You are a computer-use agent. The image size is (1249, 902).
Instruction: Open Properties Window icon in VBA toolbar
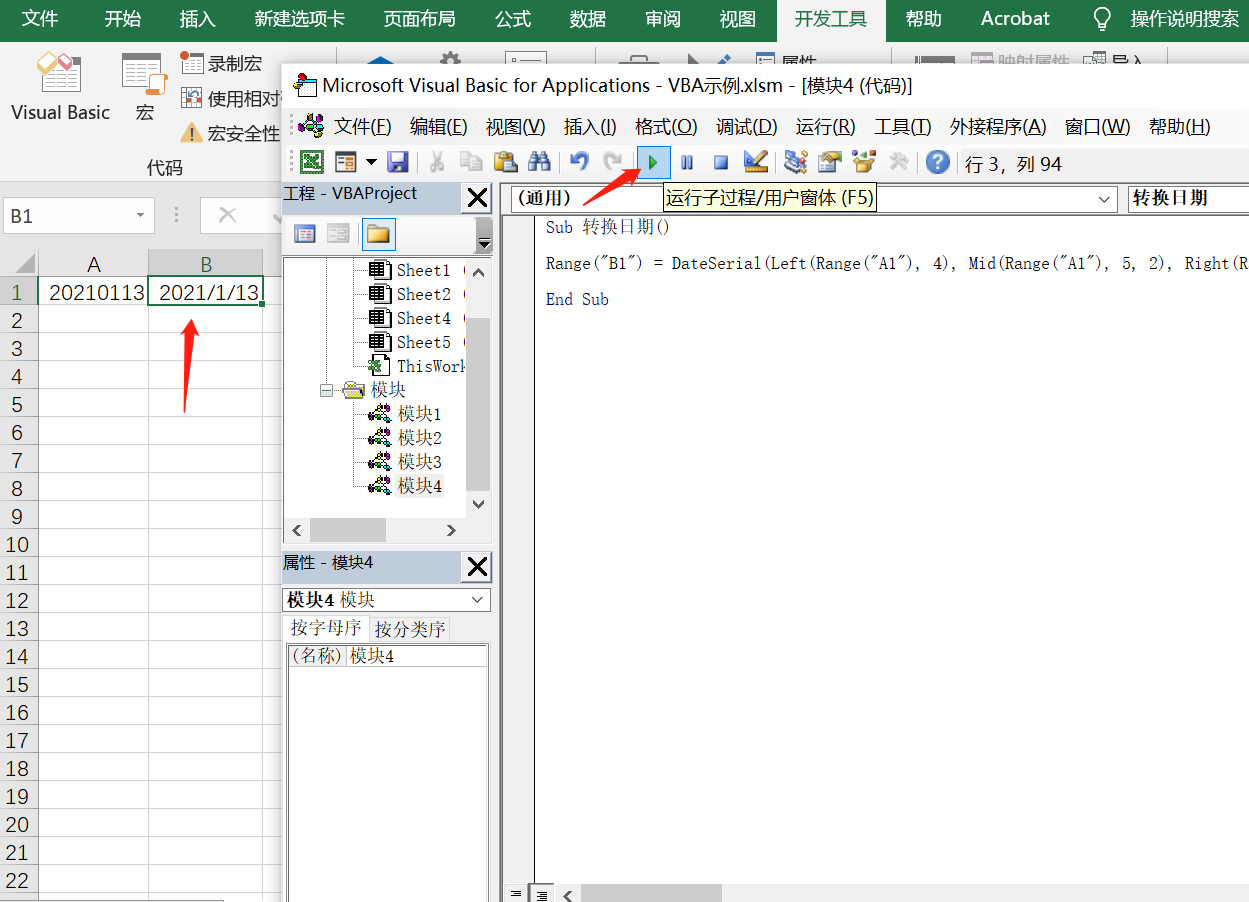[830, 162]
